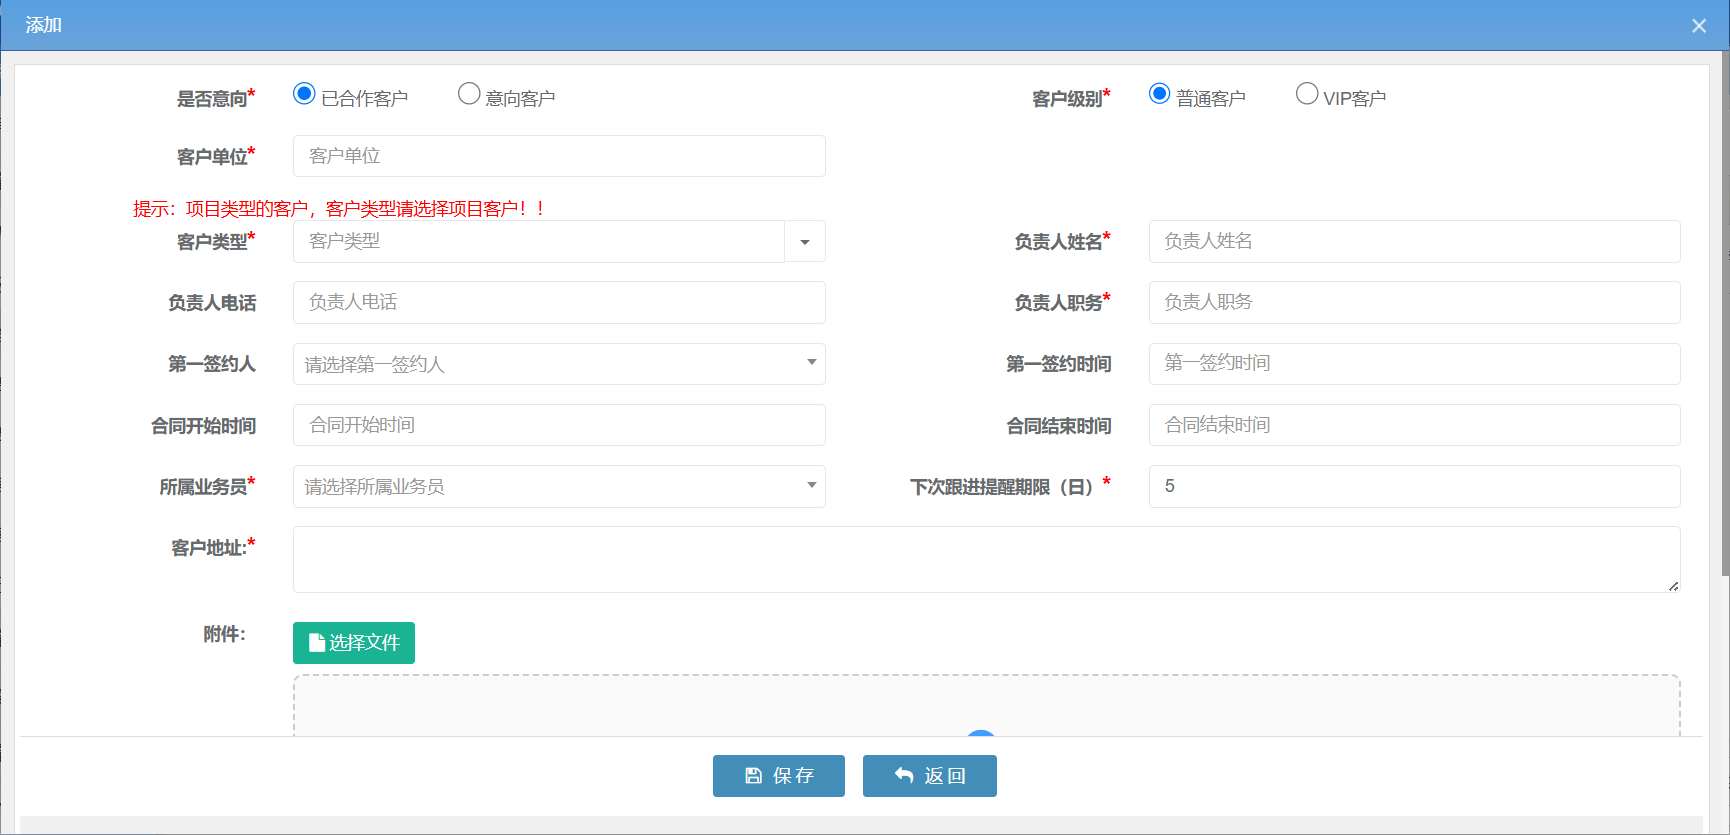
Task: Click the 合同开始时间 date input
Action: pos(559,425)
